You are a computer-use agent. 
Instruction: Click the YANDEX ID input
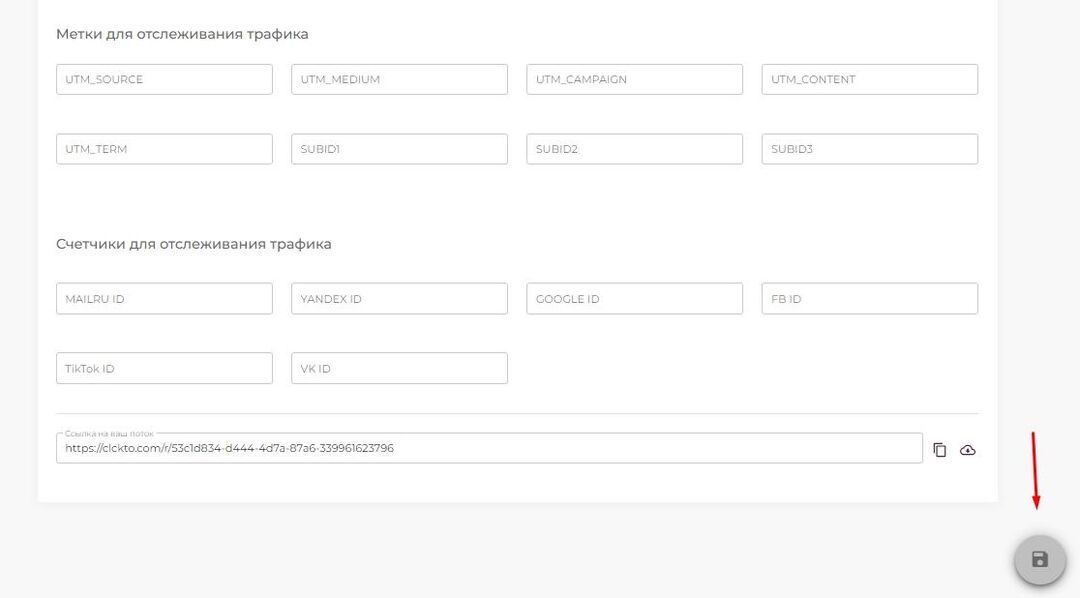coord(399,299)
